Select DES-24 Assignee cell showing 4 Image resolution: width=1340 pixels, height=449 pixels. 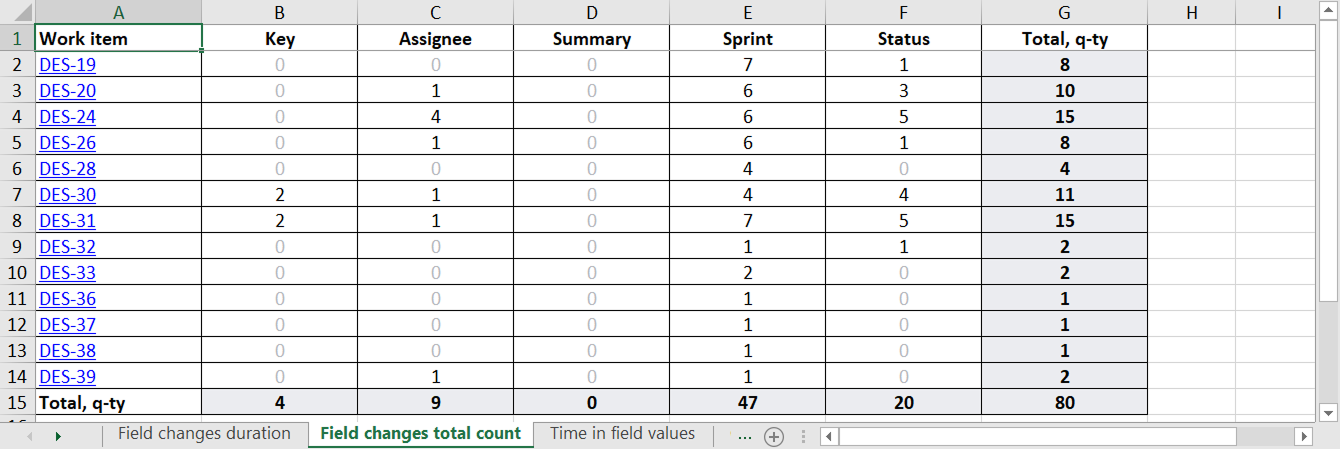pyautogui.click(x=435, y=117)
